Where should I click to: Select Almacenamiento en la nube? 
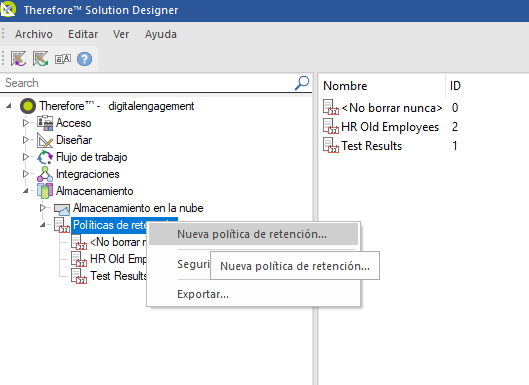pos(138,208)
